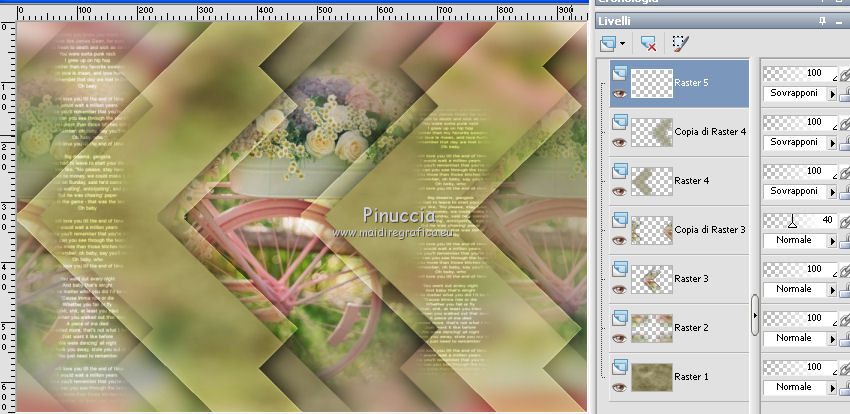Toggle the transparency lock for Raster 1
The image size is (850, 414).
coord(845,390)
